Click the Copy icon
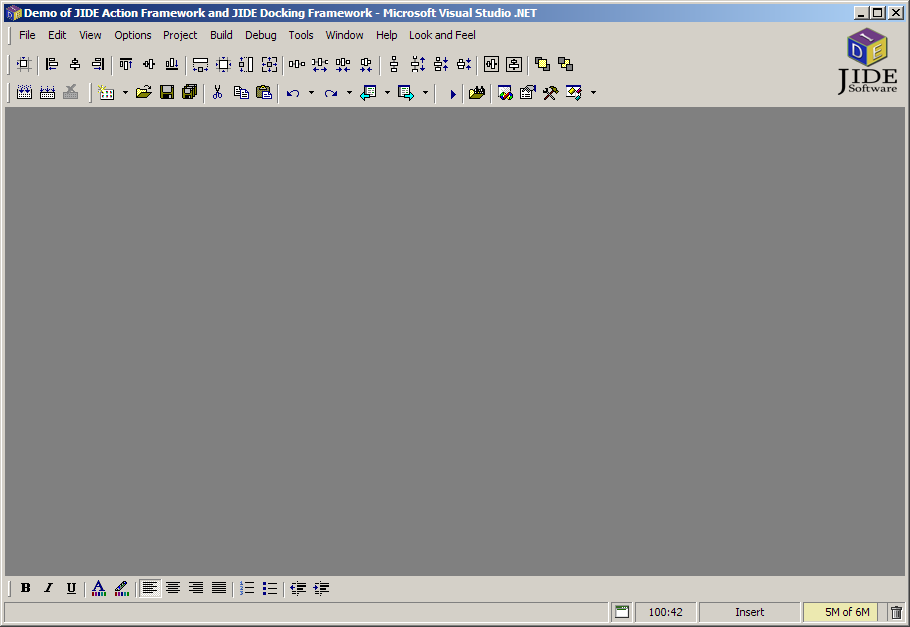 241,92
